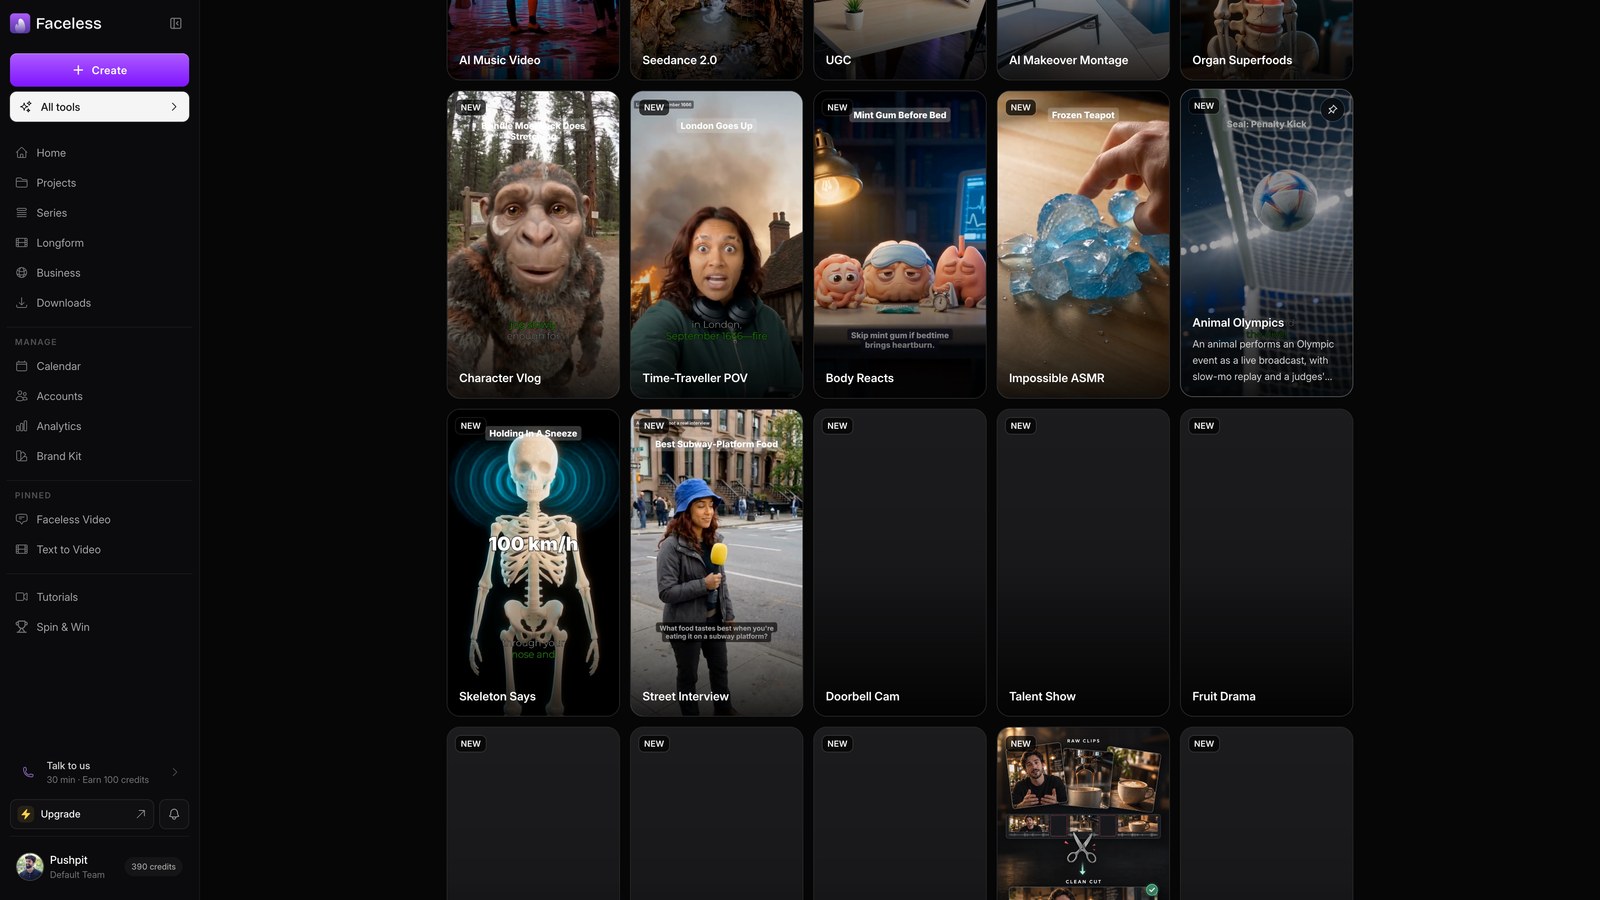Open the raw clips Clean Cut template
Image resolution: width=1600 pixels, height=900 pixels.
coord(1083,814)
